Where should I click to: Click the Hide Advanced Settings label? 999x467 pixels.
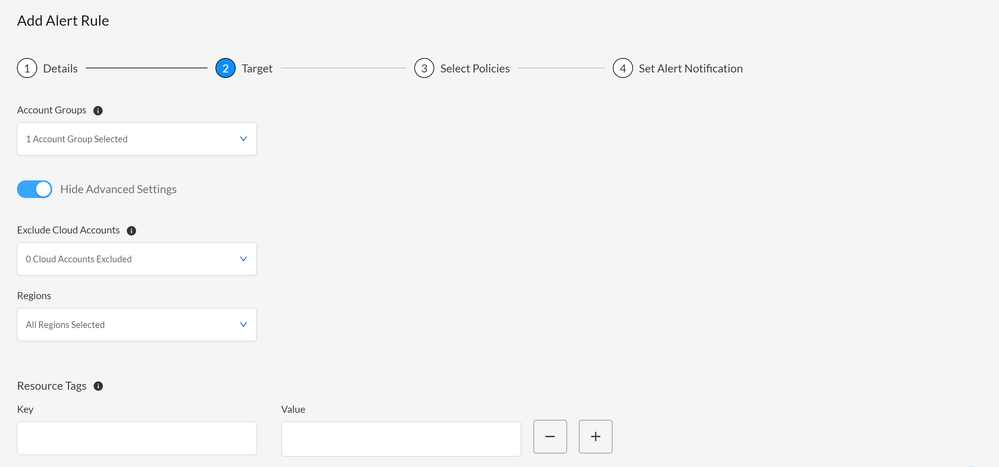118,189
